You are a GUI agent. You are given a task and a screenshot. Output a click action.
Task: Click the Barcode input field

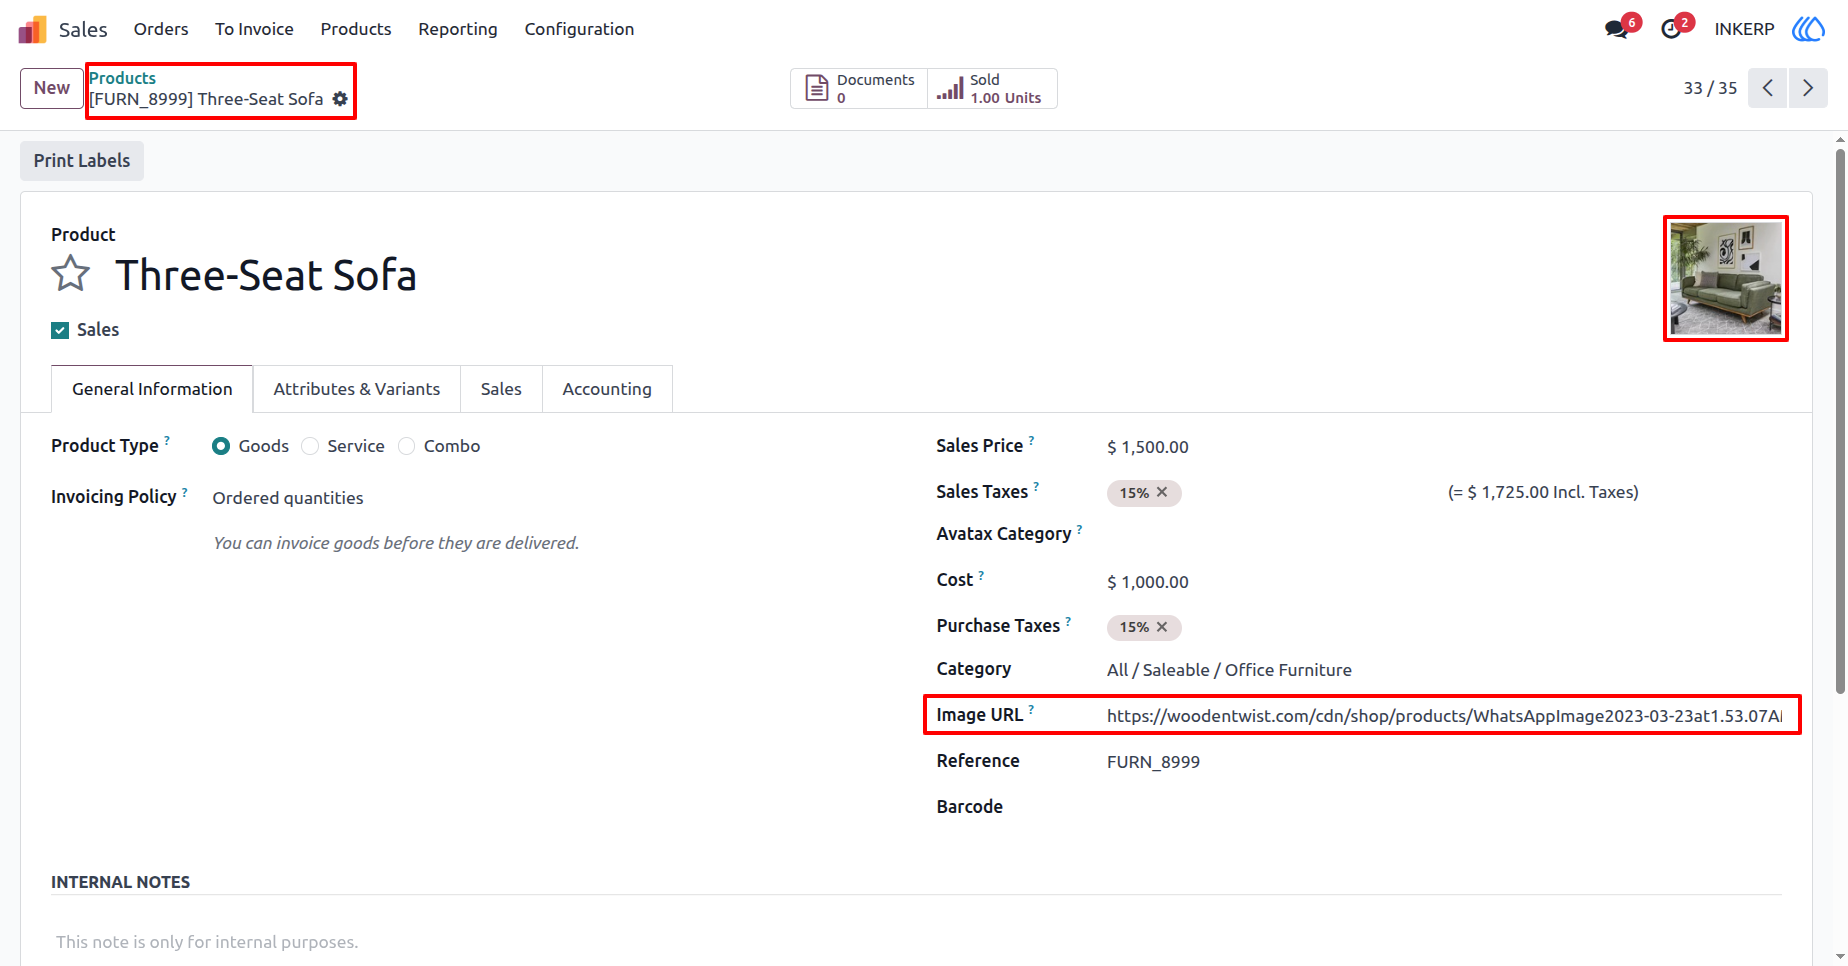point(1444,807)
